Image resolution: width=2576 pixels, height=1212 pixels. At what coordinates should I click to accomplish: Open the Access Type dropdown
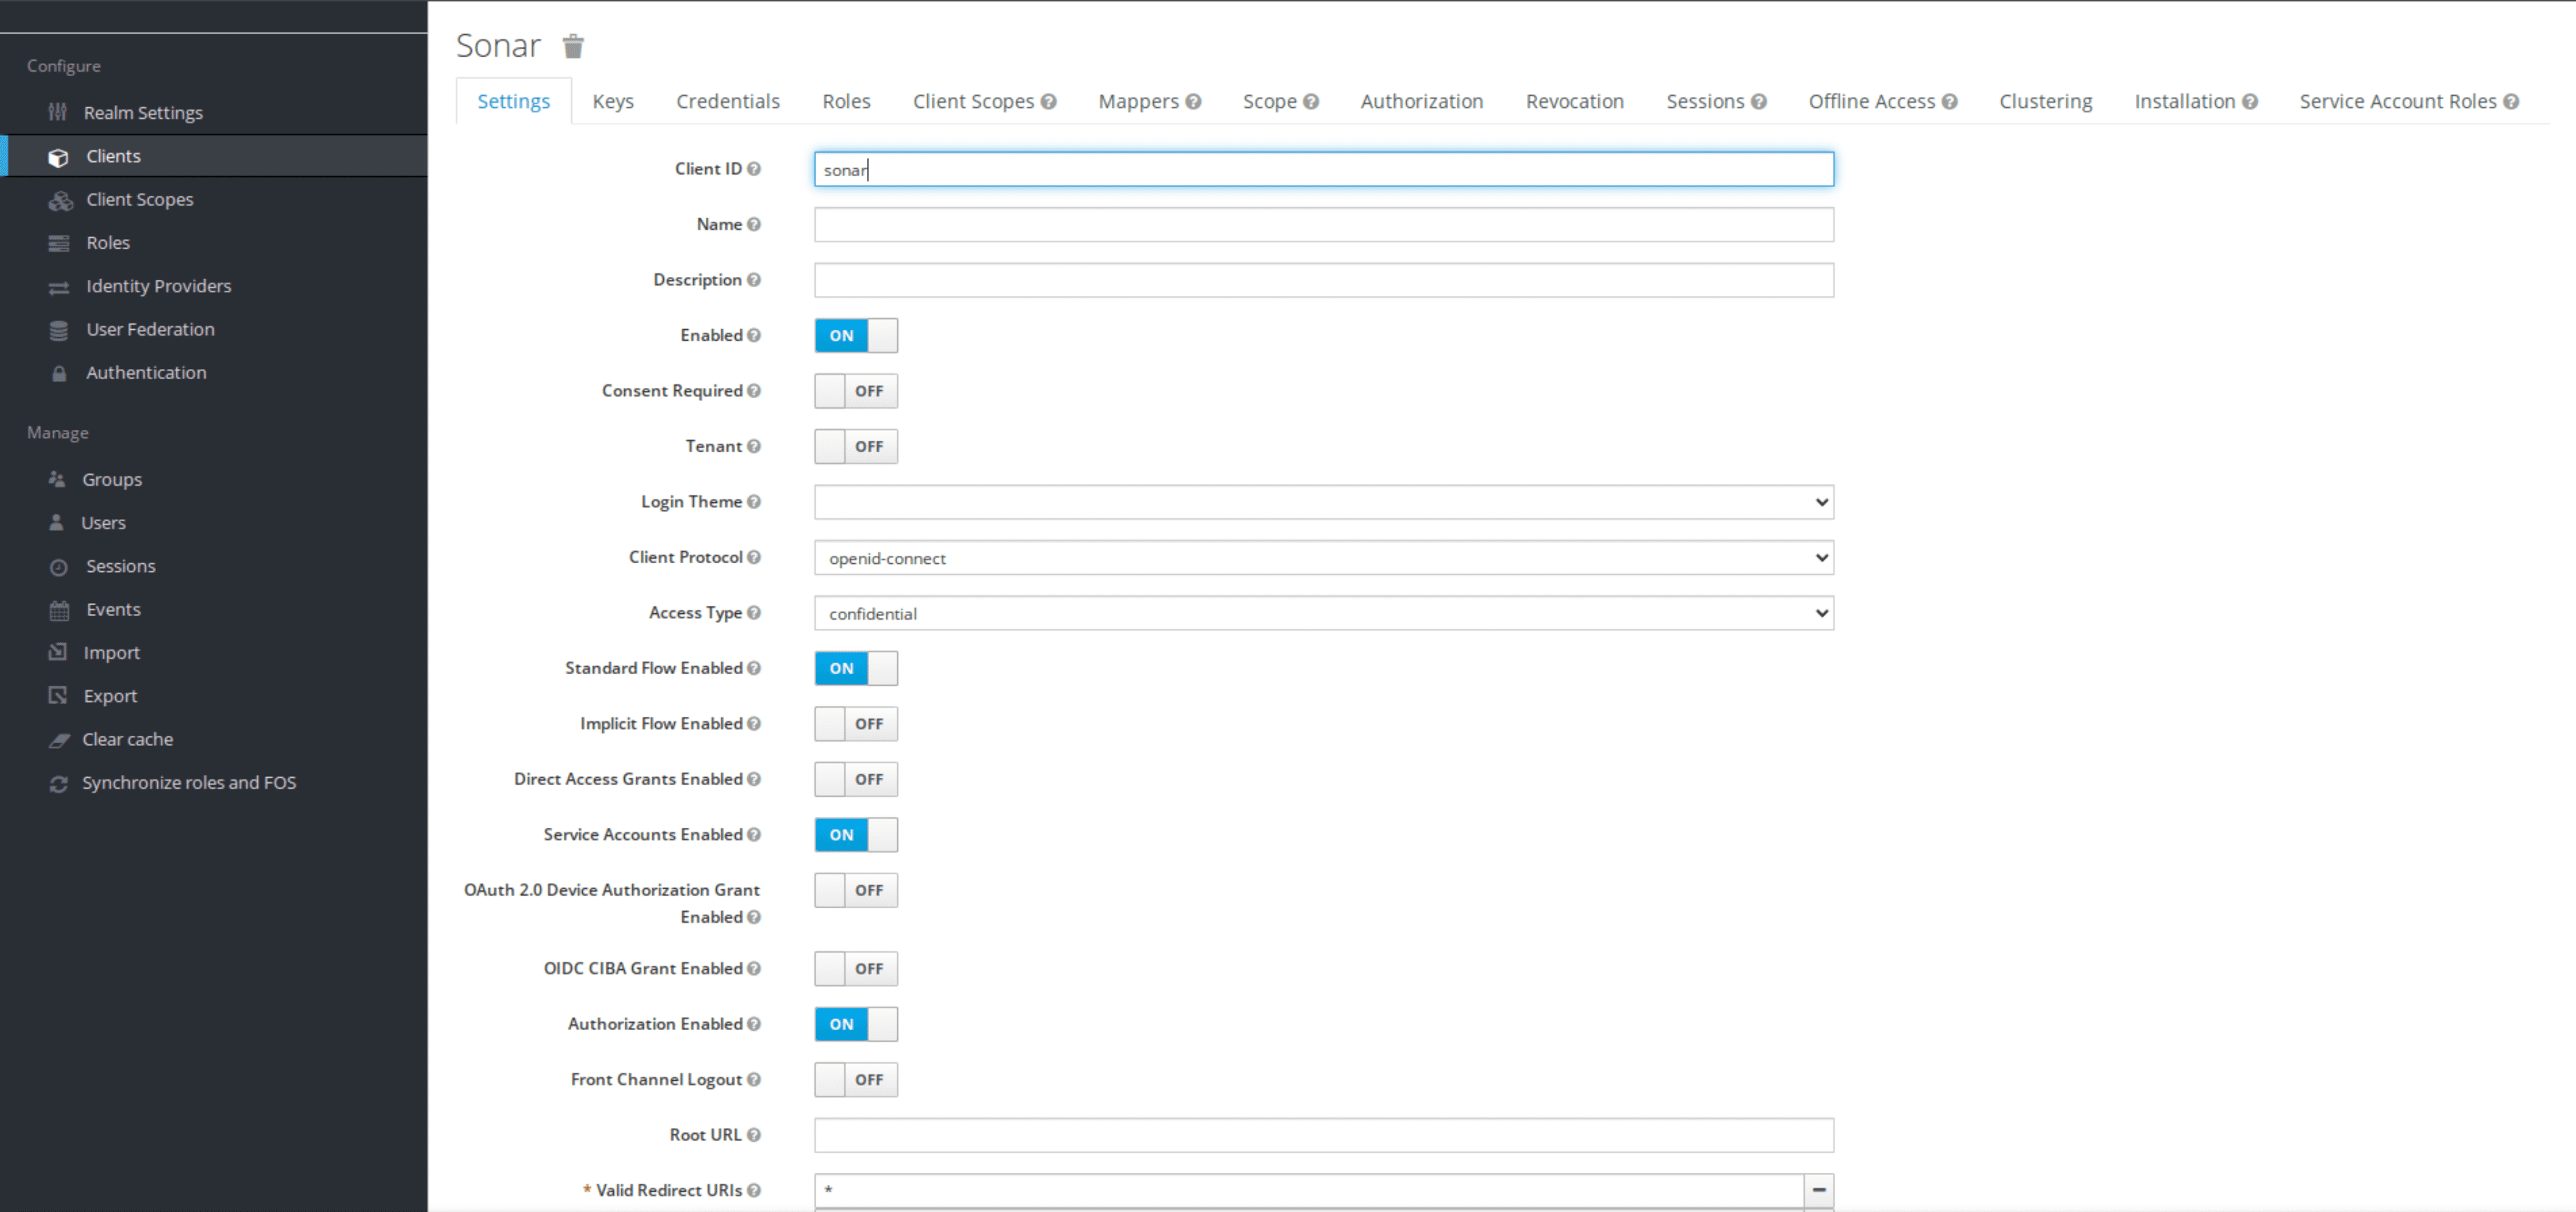click(x=1323, y=613)
